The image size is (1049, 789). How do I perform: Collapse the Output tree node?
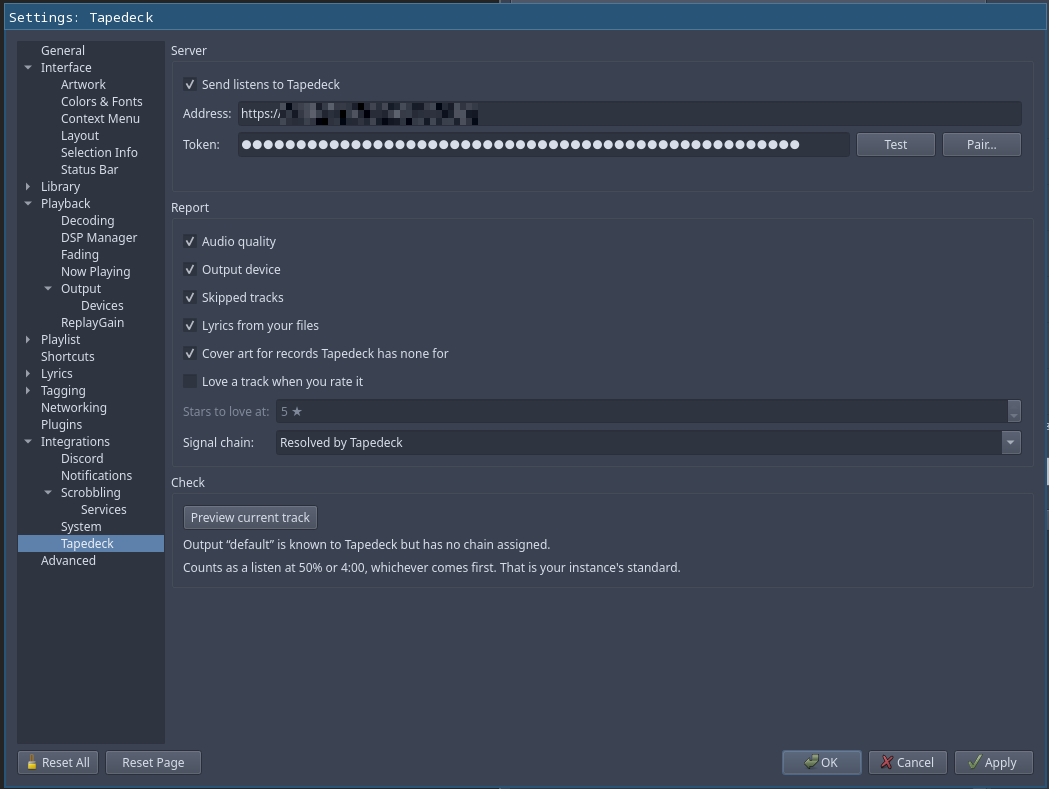point(48,288)
